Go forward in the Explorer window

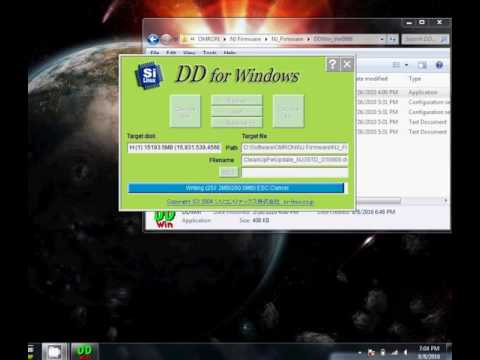pos(166,40)
